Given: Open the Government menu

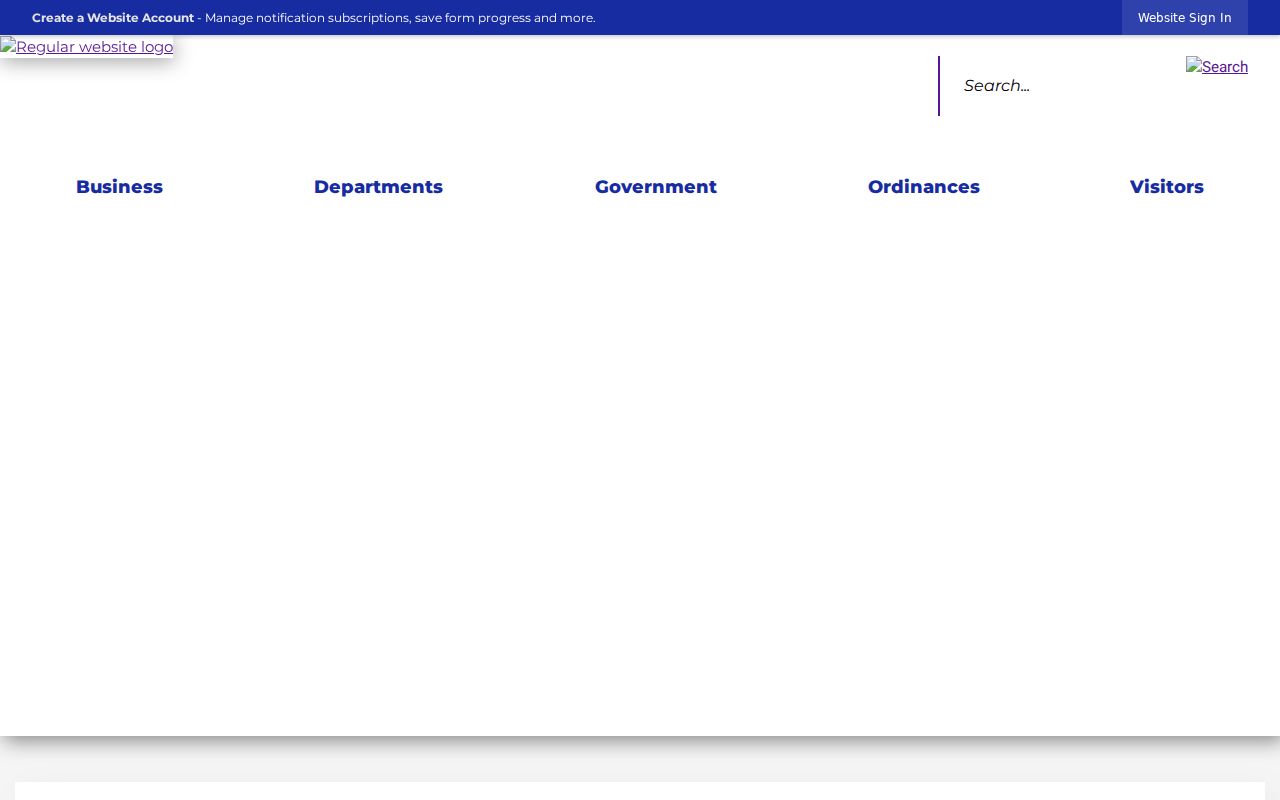Looking at the screenshot, I should 656,187.
